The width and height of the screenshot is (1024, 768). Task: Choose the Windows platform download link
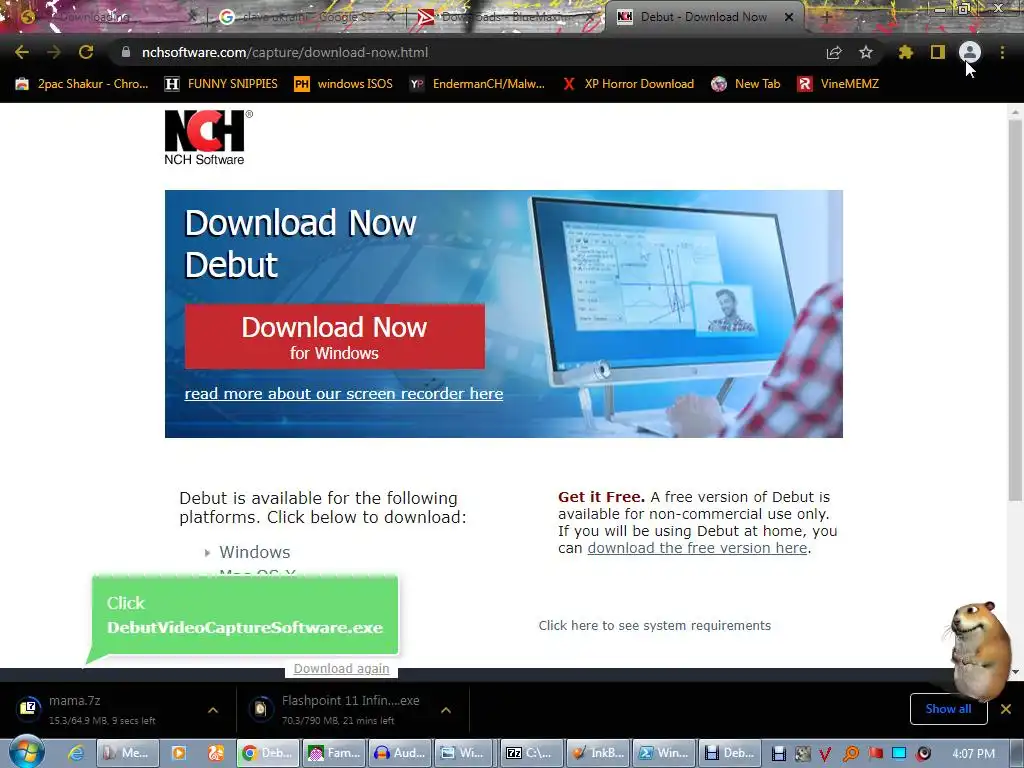click(255, 552)
